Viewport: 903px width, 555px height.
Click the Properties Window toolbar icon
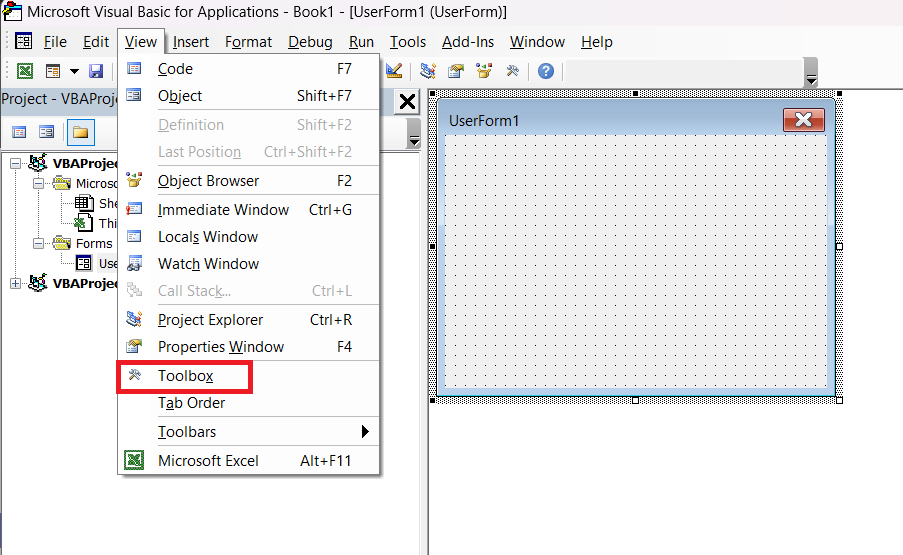pyautogui.click(x=456, y=71)
